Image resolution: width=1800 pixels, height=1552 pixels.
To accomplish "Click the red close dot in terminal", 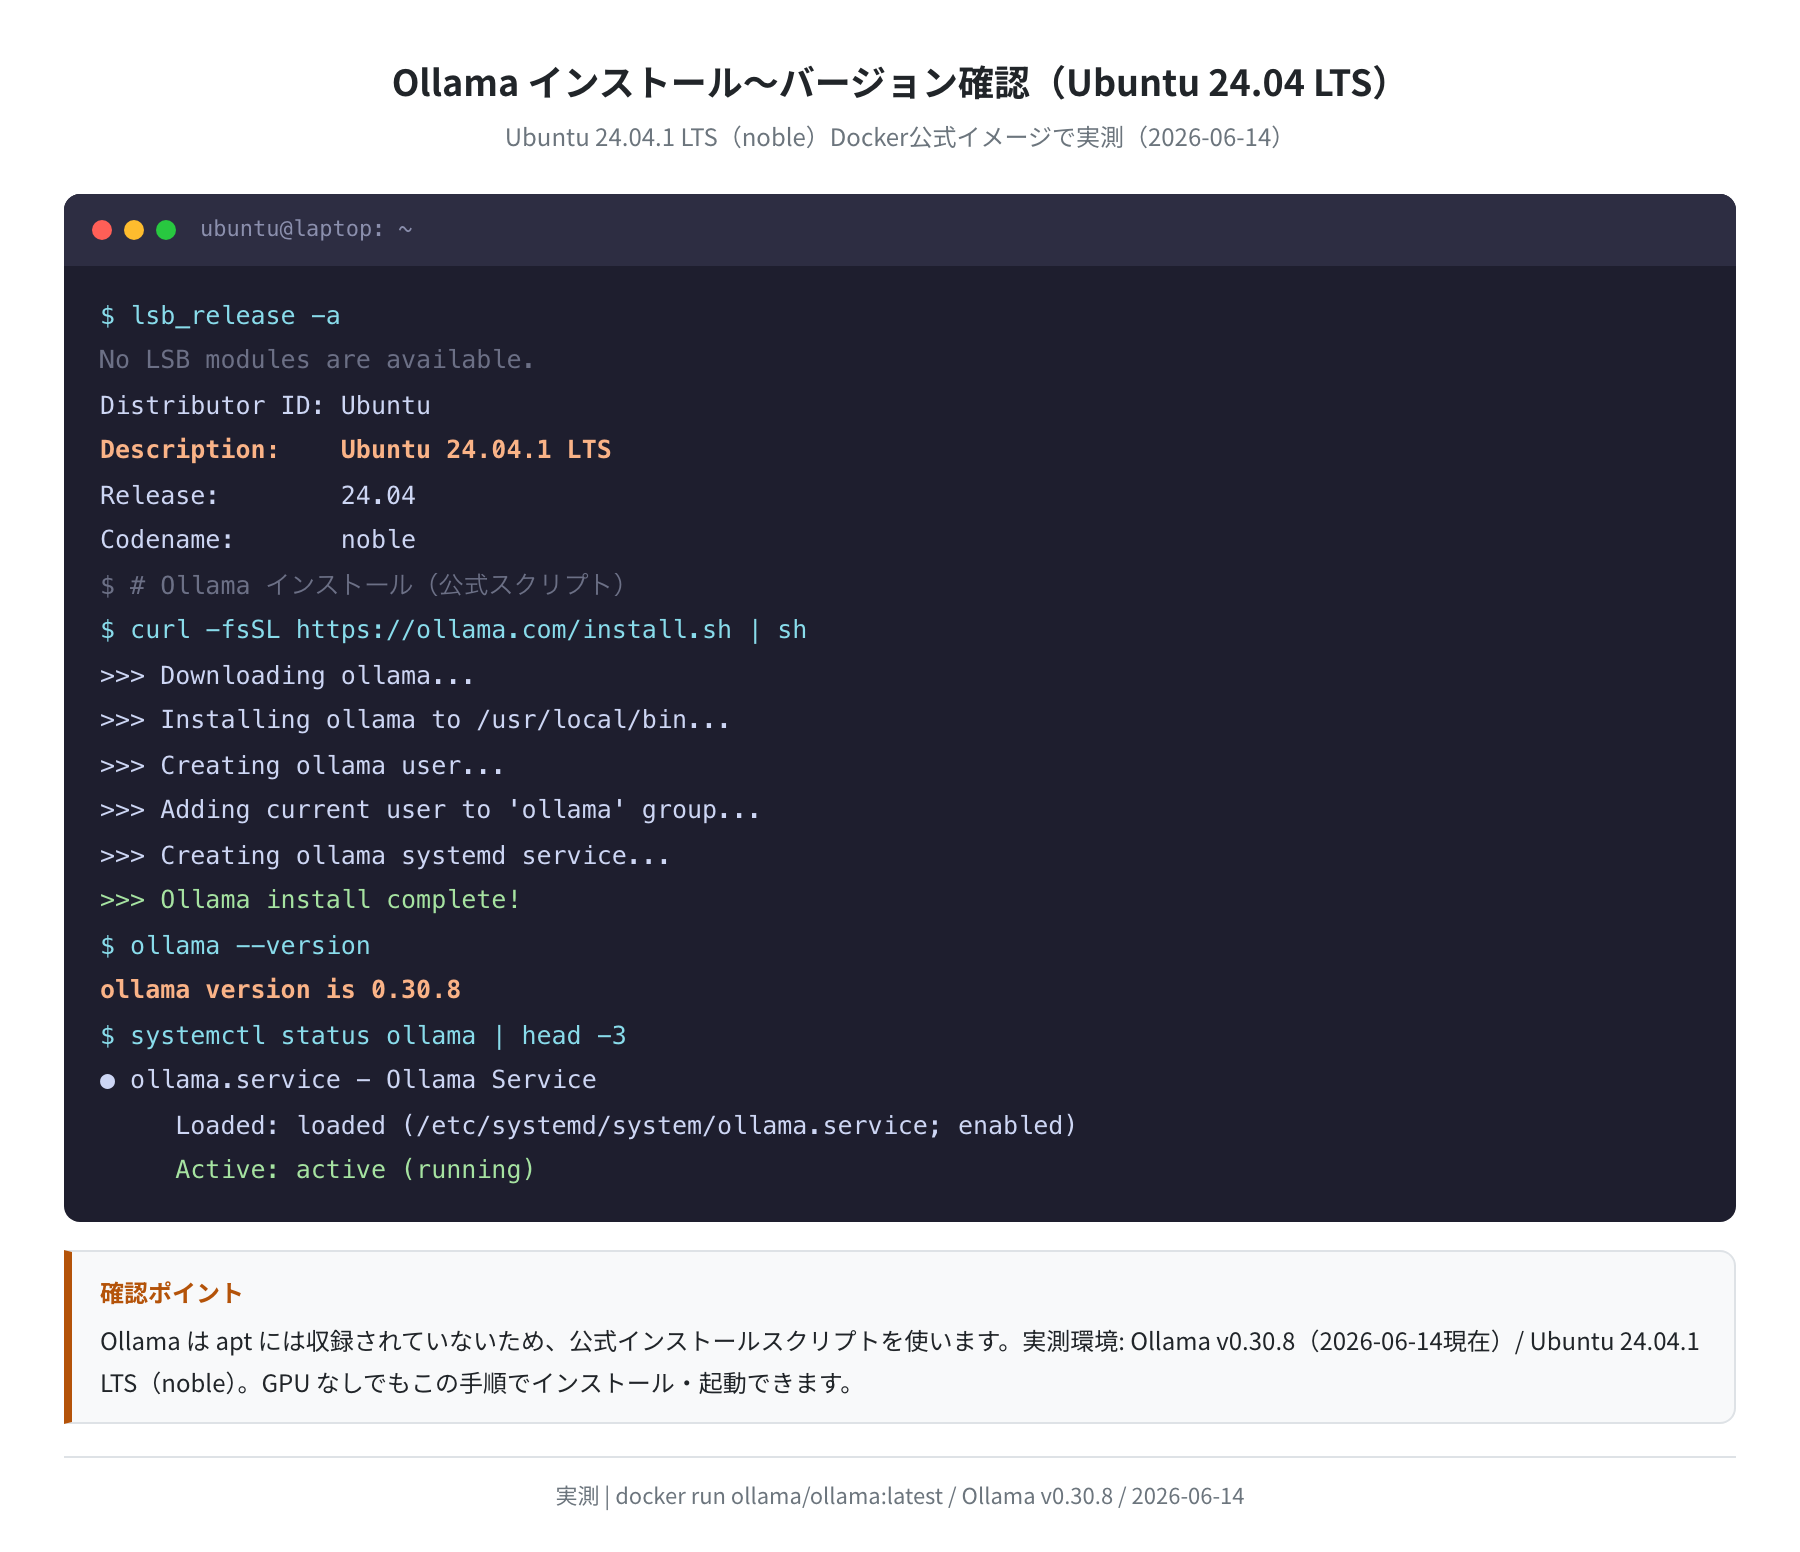I will pos(102,230).
